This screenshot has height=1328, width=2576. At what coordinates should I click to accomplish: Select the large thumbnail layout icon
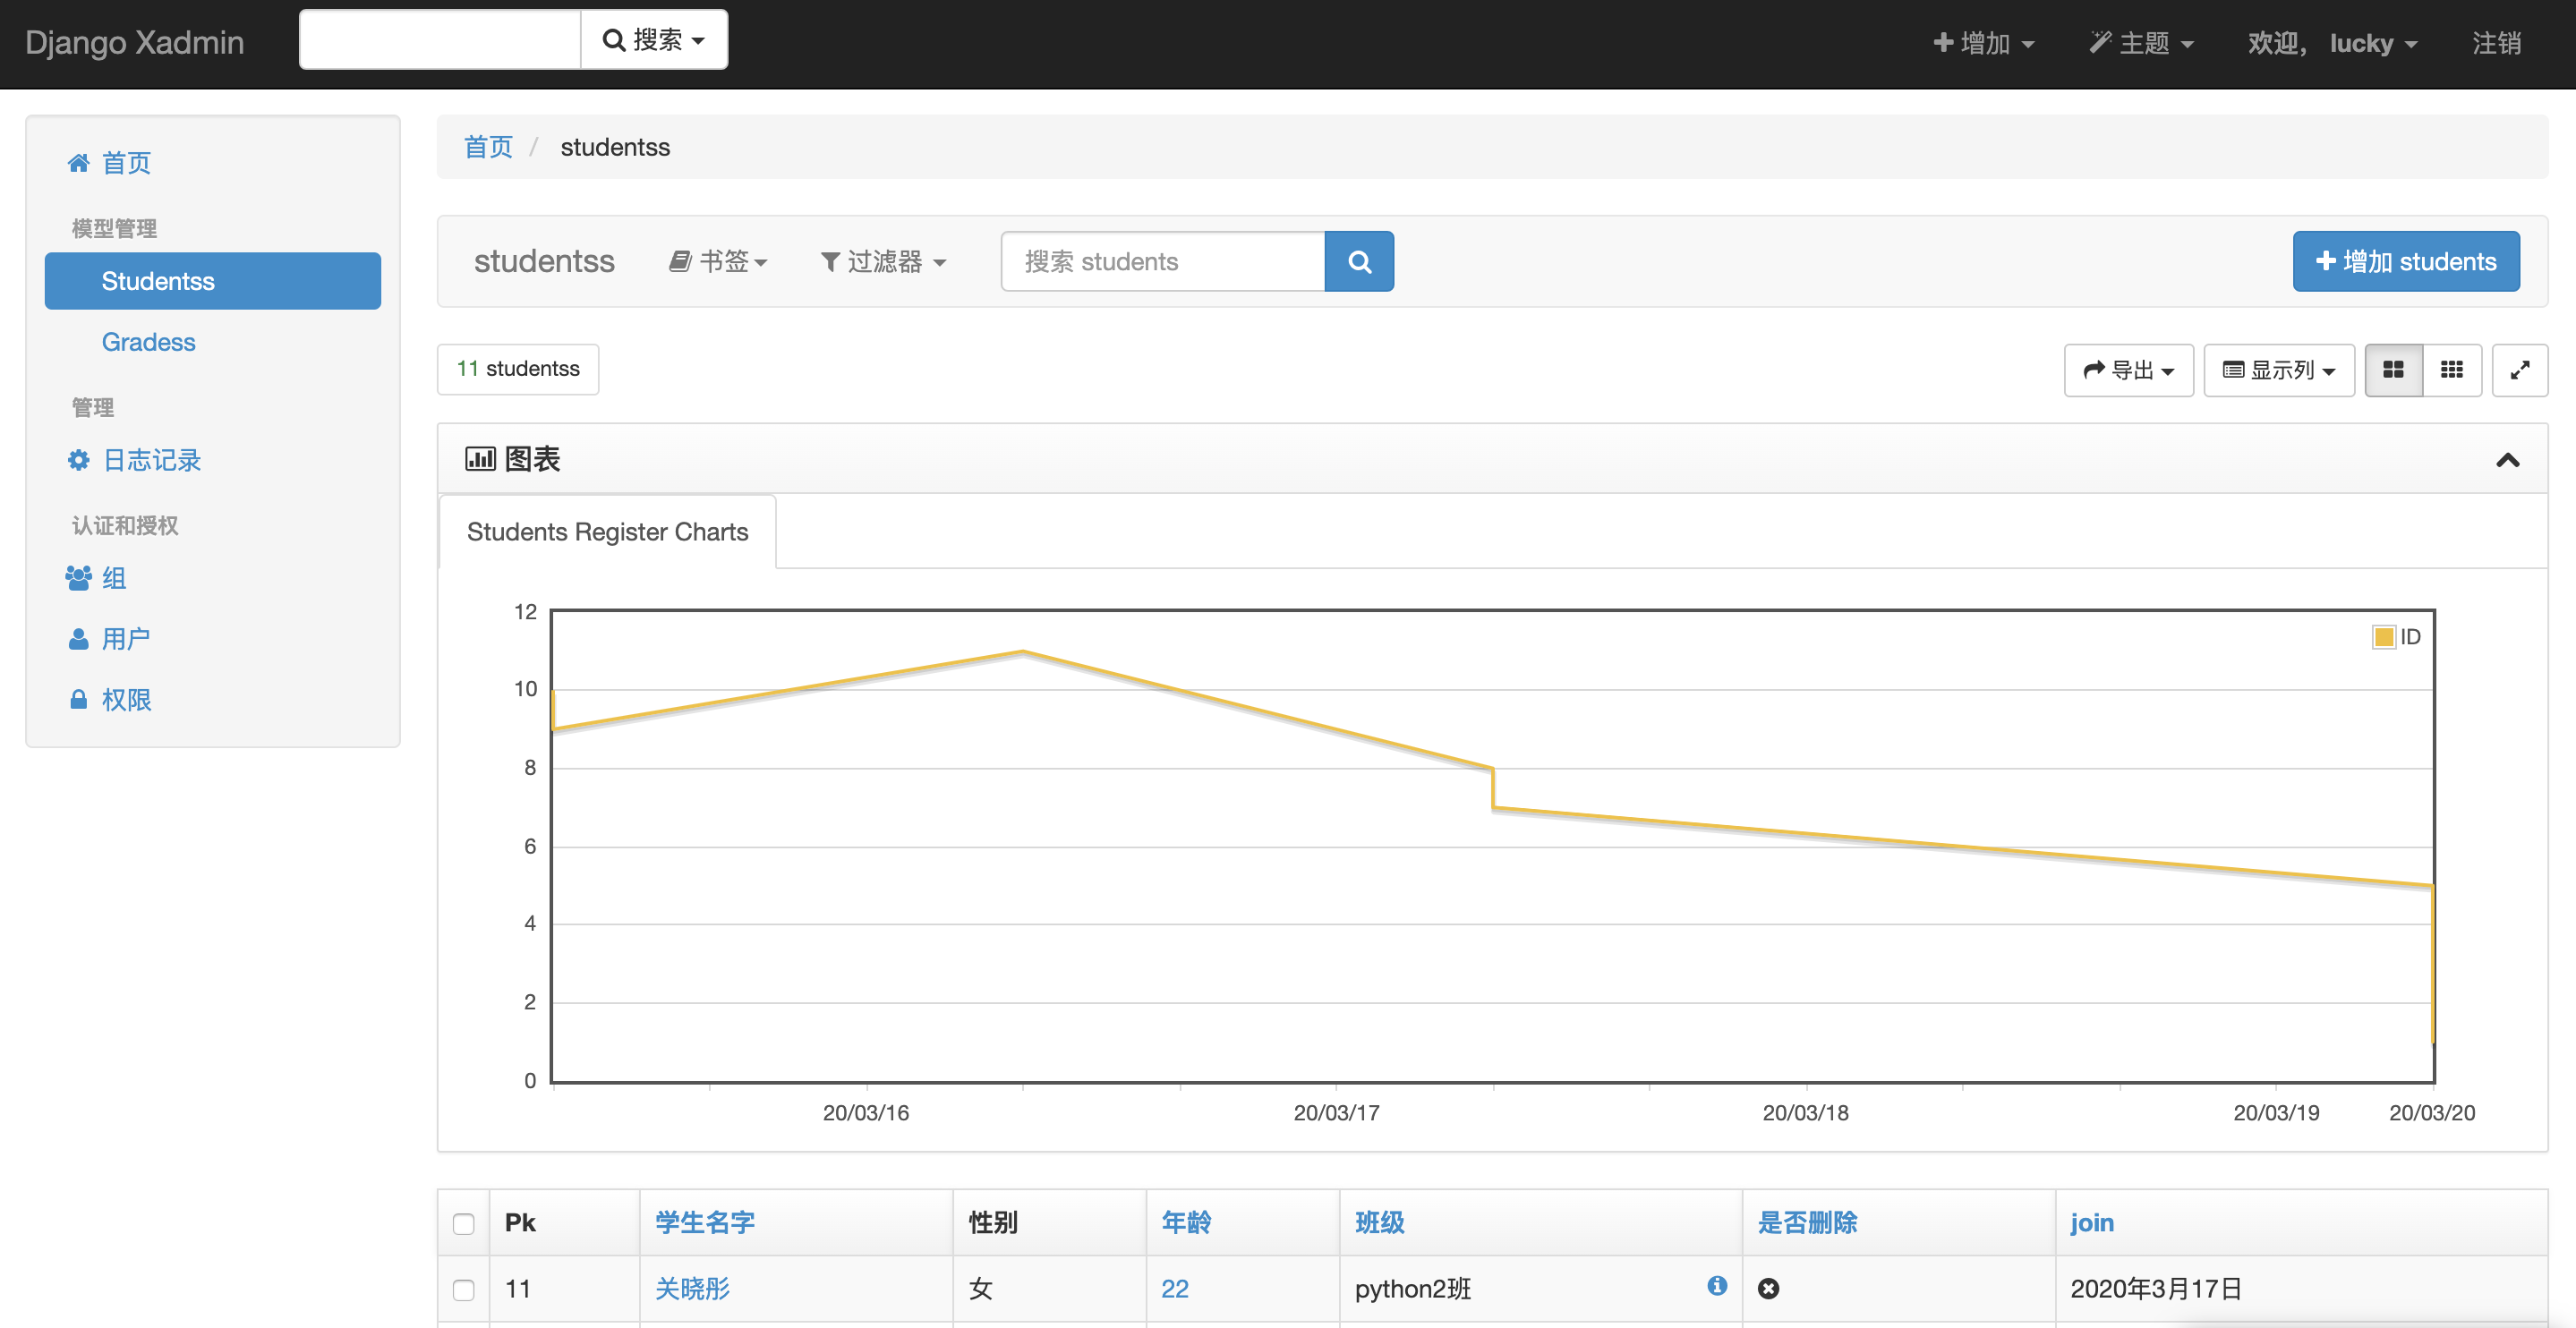point(2393,370)
